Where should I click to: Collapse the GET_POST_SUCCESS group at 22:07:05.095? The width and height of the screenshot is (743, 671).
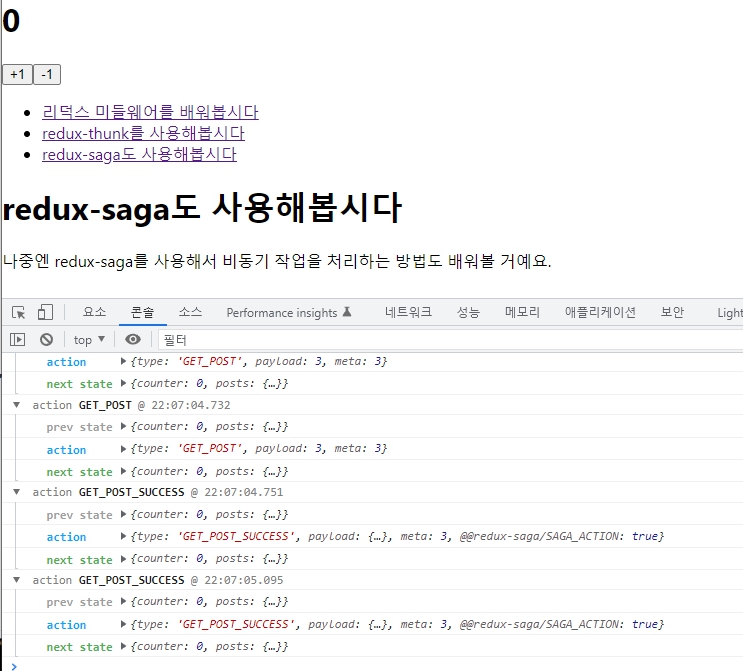(17, 580)
